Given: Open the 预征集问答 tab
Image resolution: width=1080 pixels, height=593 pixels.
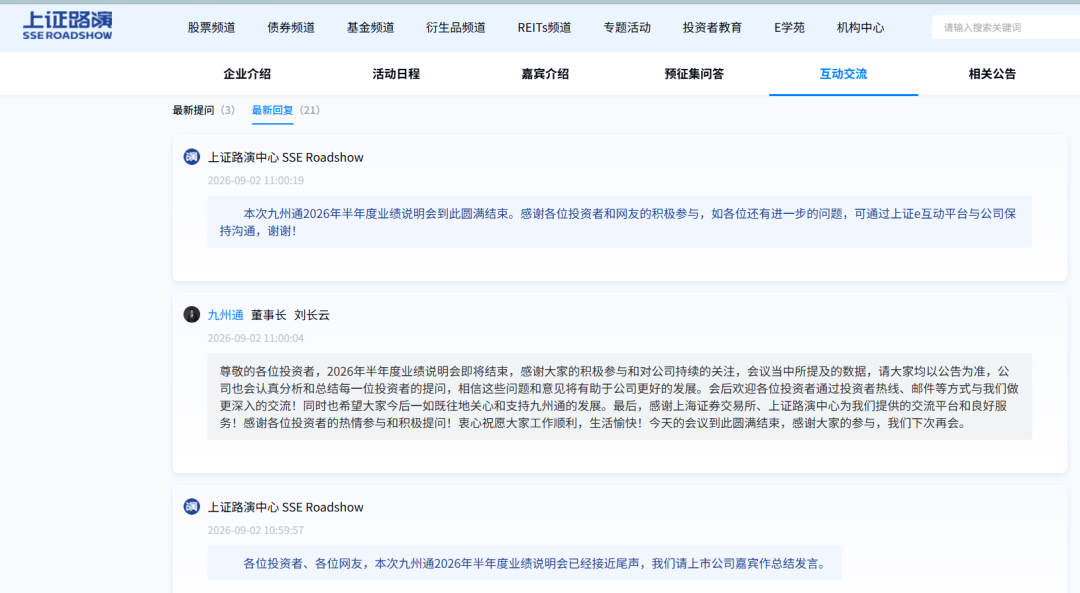Looking at the screenshot, I should (x=694, y=74).
